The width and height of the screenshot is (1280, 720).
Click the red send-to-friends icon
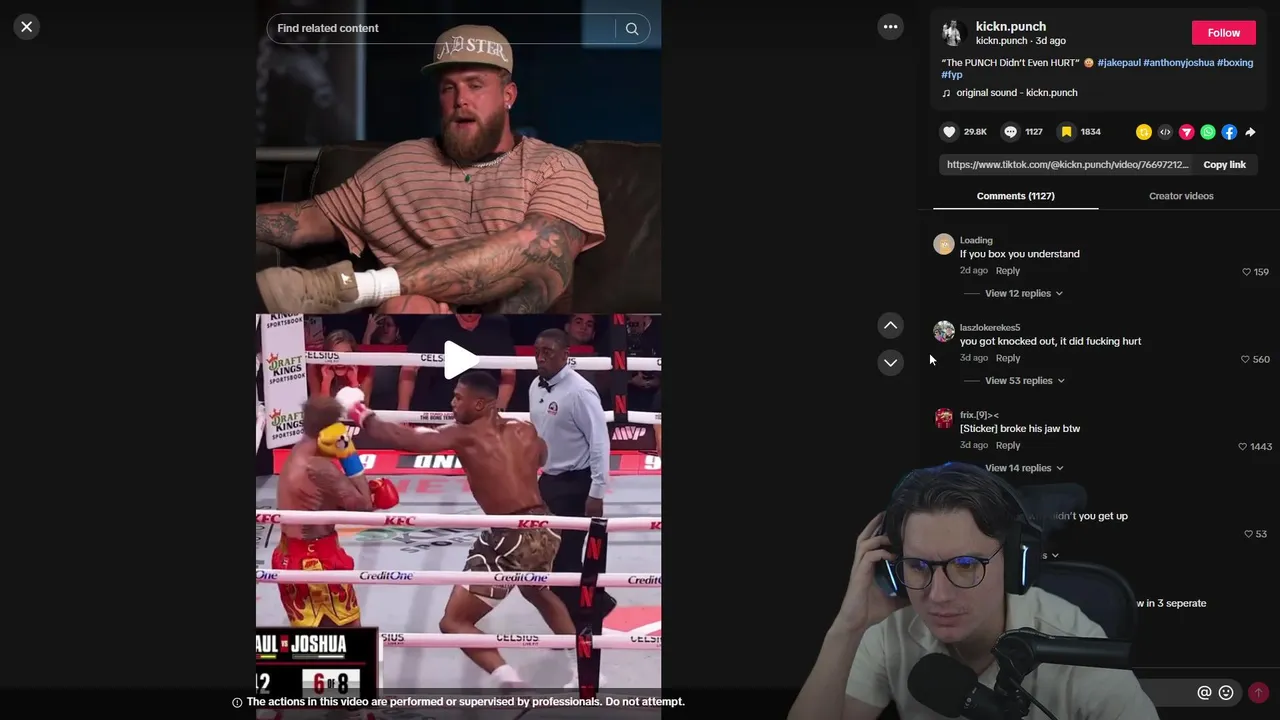(x=1187, y=132)
